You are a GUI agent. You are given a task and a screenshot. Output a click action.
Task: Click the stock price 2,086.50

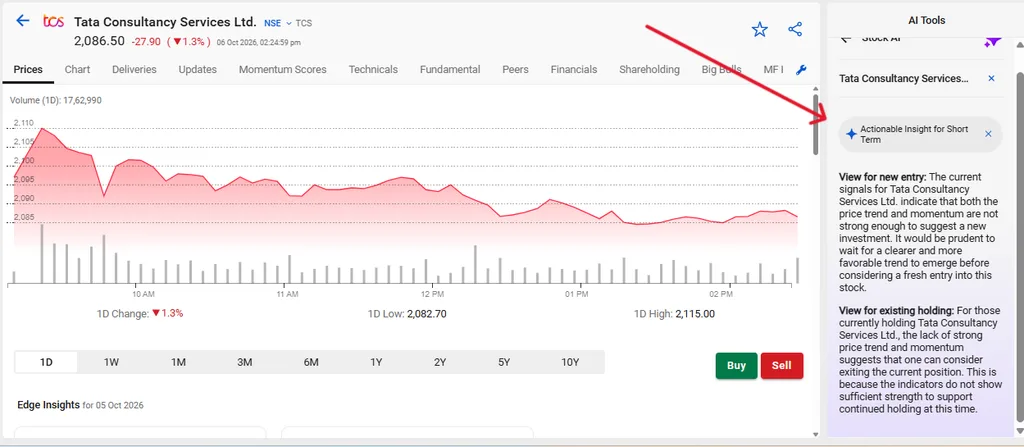click(x=99, y=41)
